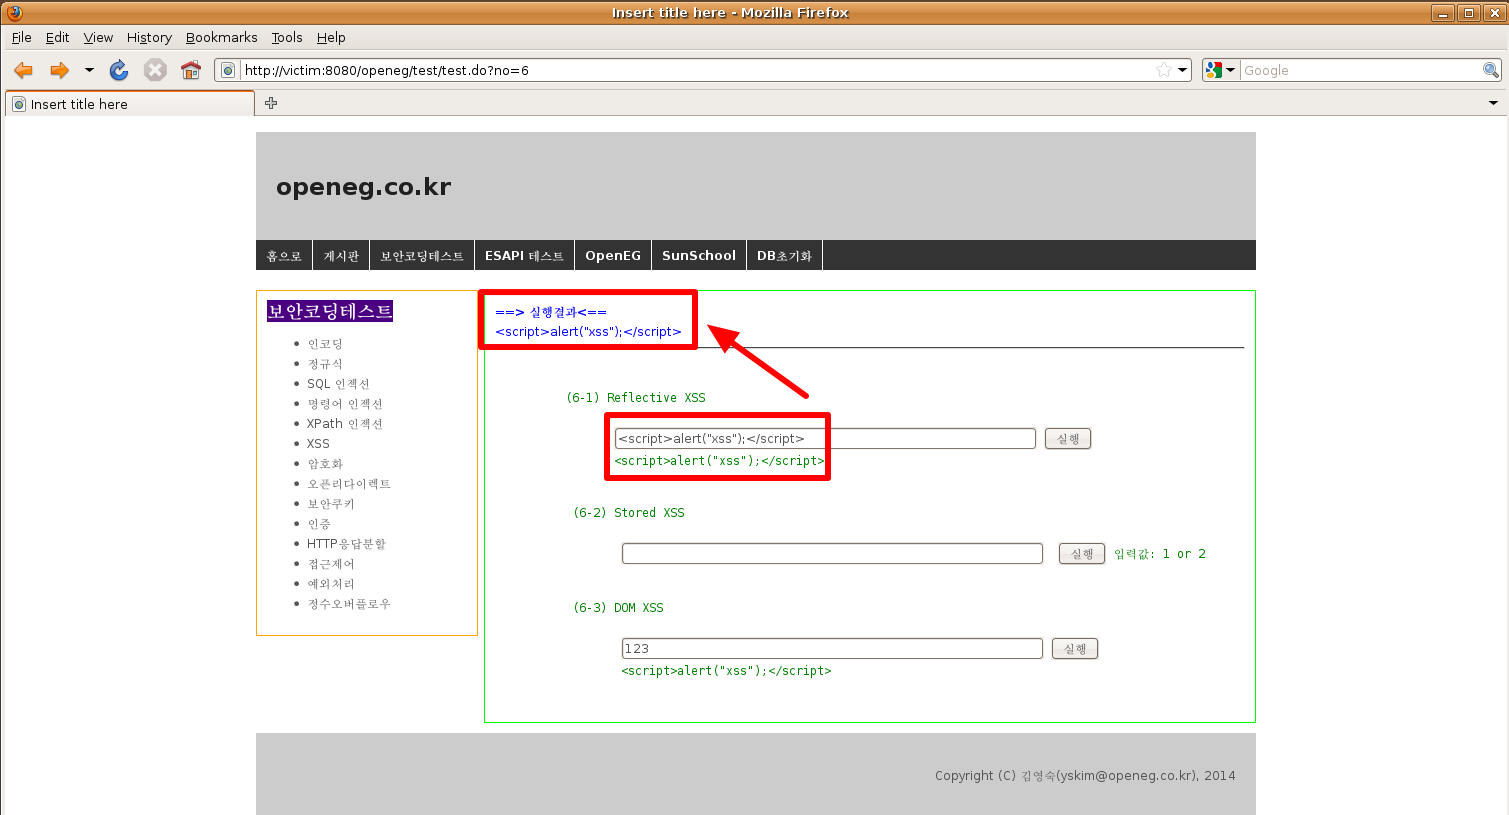Maximize the Firefox window

pyautogui.click(x=1469, y=12)
